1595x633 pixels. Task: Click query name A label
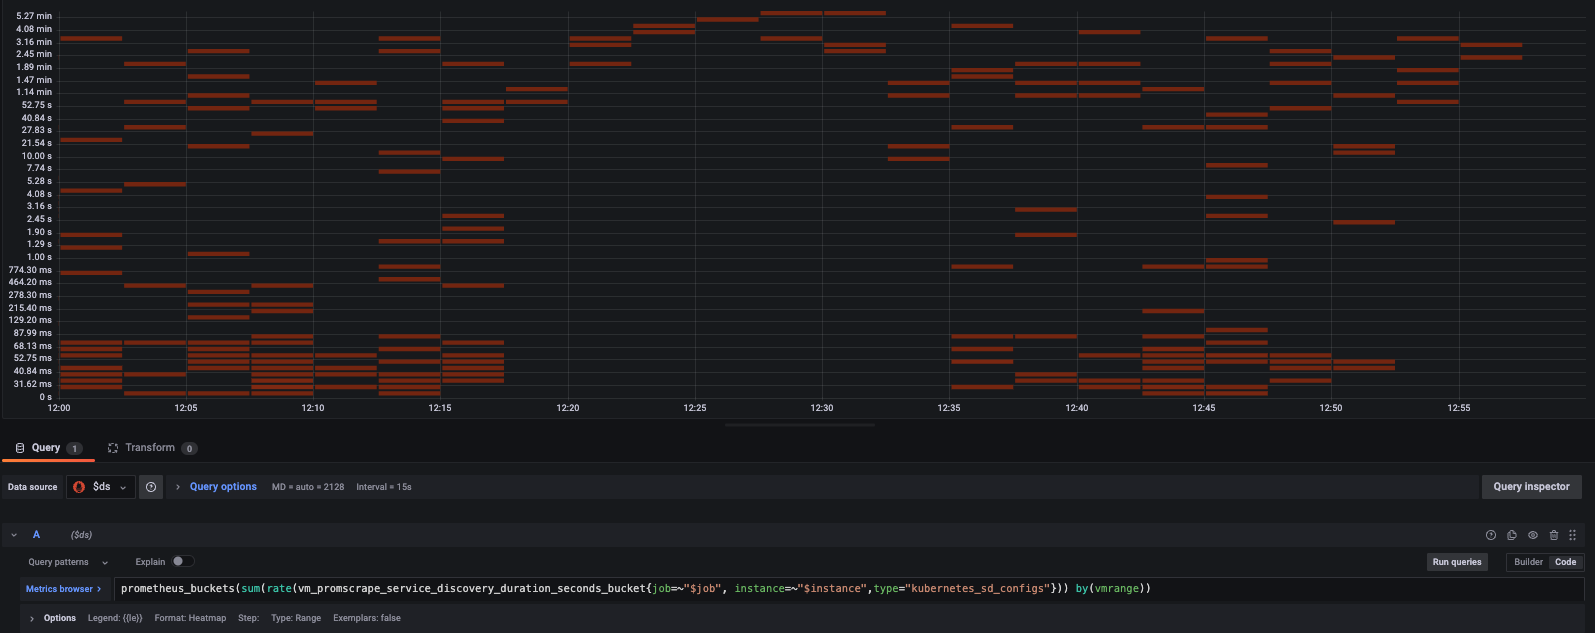pyautogui.click(x=36, y=535)
